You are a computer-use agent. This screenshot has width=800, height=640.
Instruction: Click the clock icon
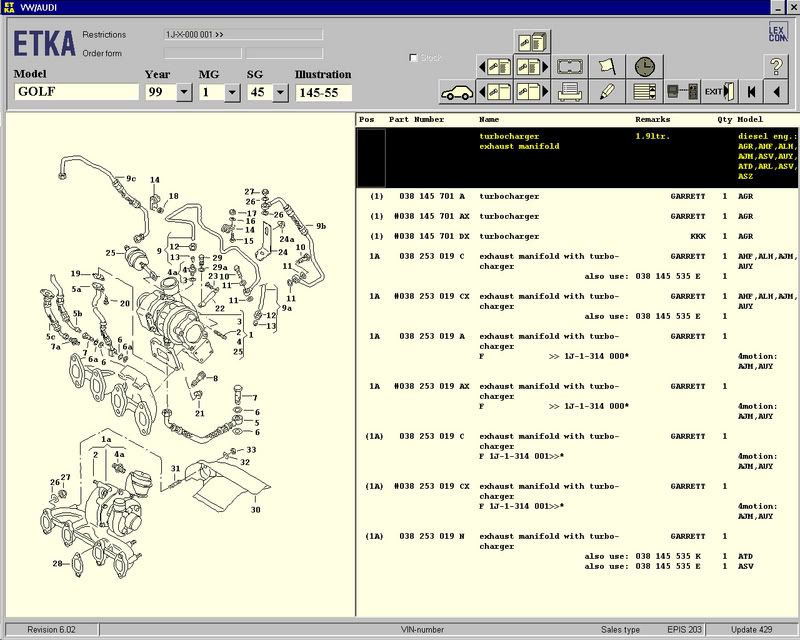[645, 66]
